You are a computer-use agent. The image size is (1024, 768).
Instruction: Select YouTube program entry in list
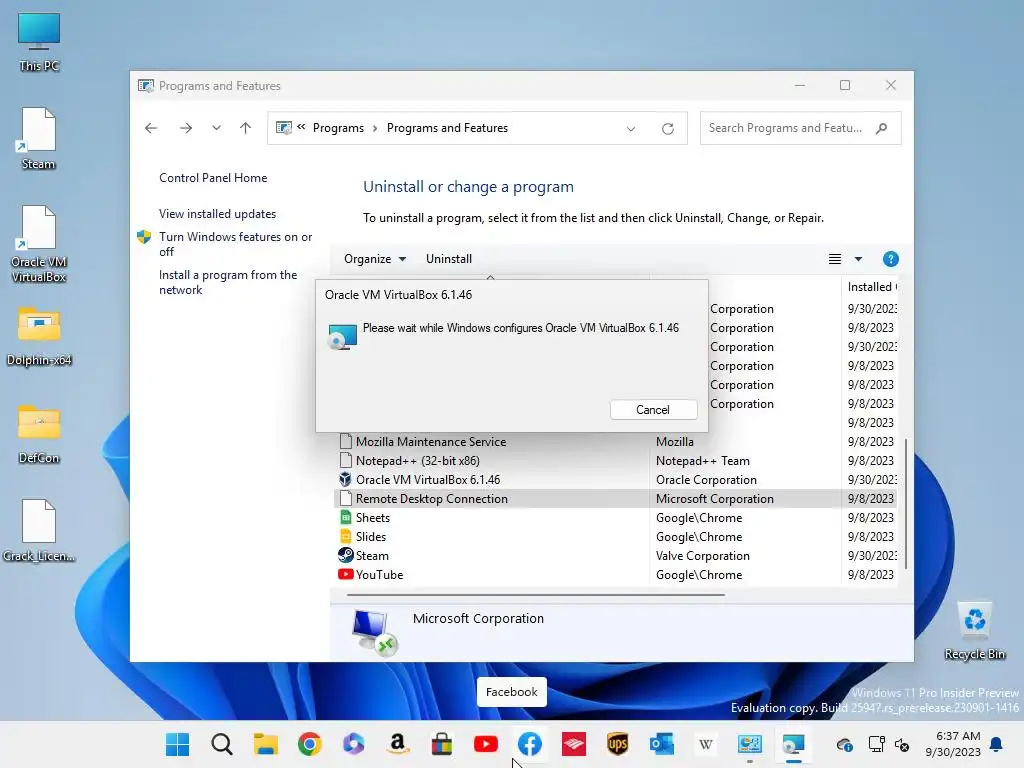[x=615, y=575]
